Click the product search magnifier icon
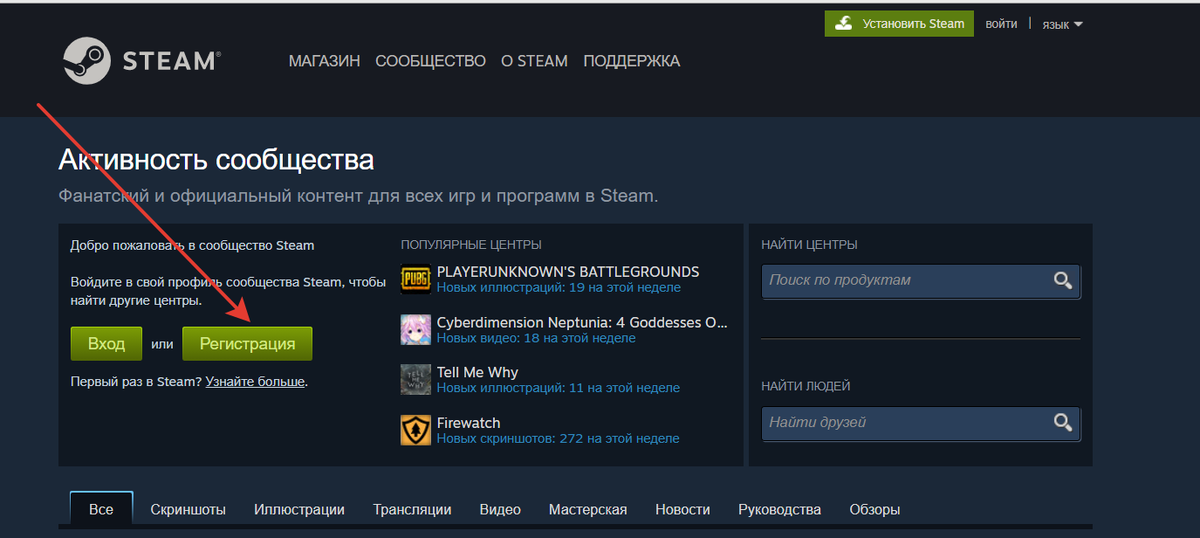 [1063, 281]
